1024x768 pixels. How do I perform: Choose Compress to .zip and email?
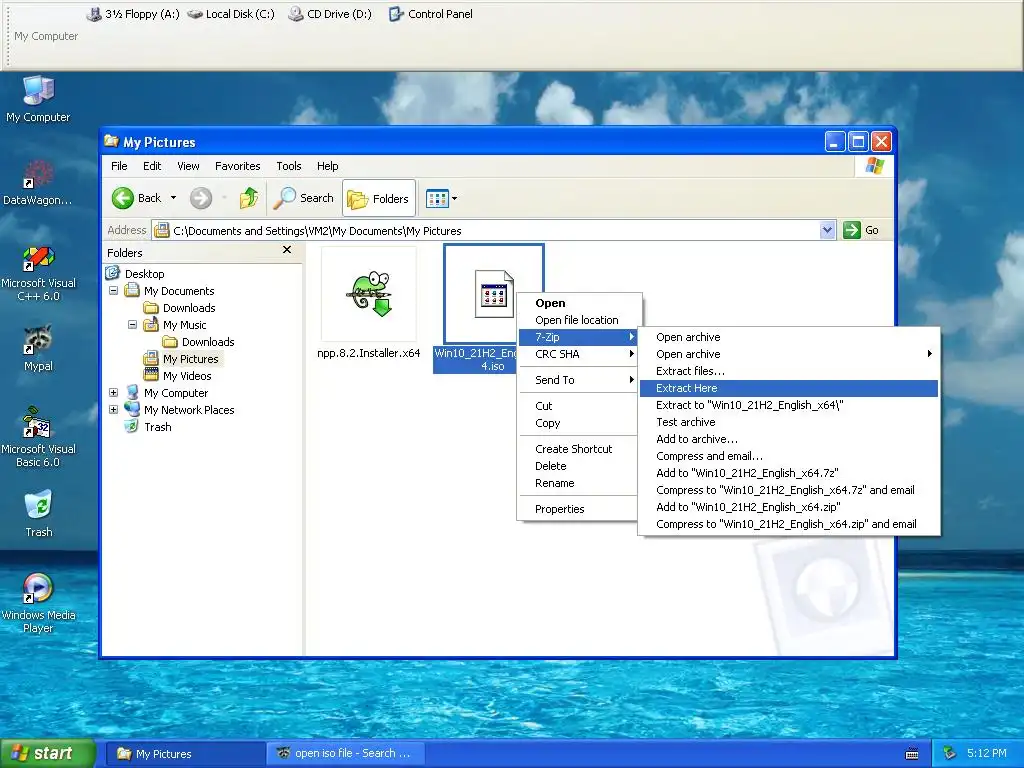(789, 524)
